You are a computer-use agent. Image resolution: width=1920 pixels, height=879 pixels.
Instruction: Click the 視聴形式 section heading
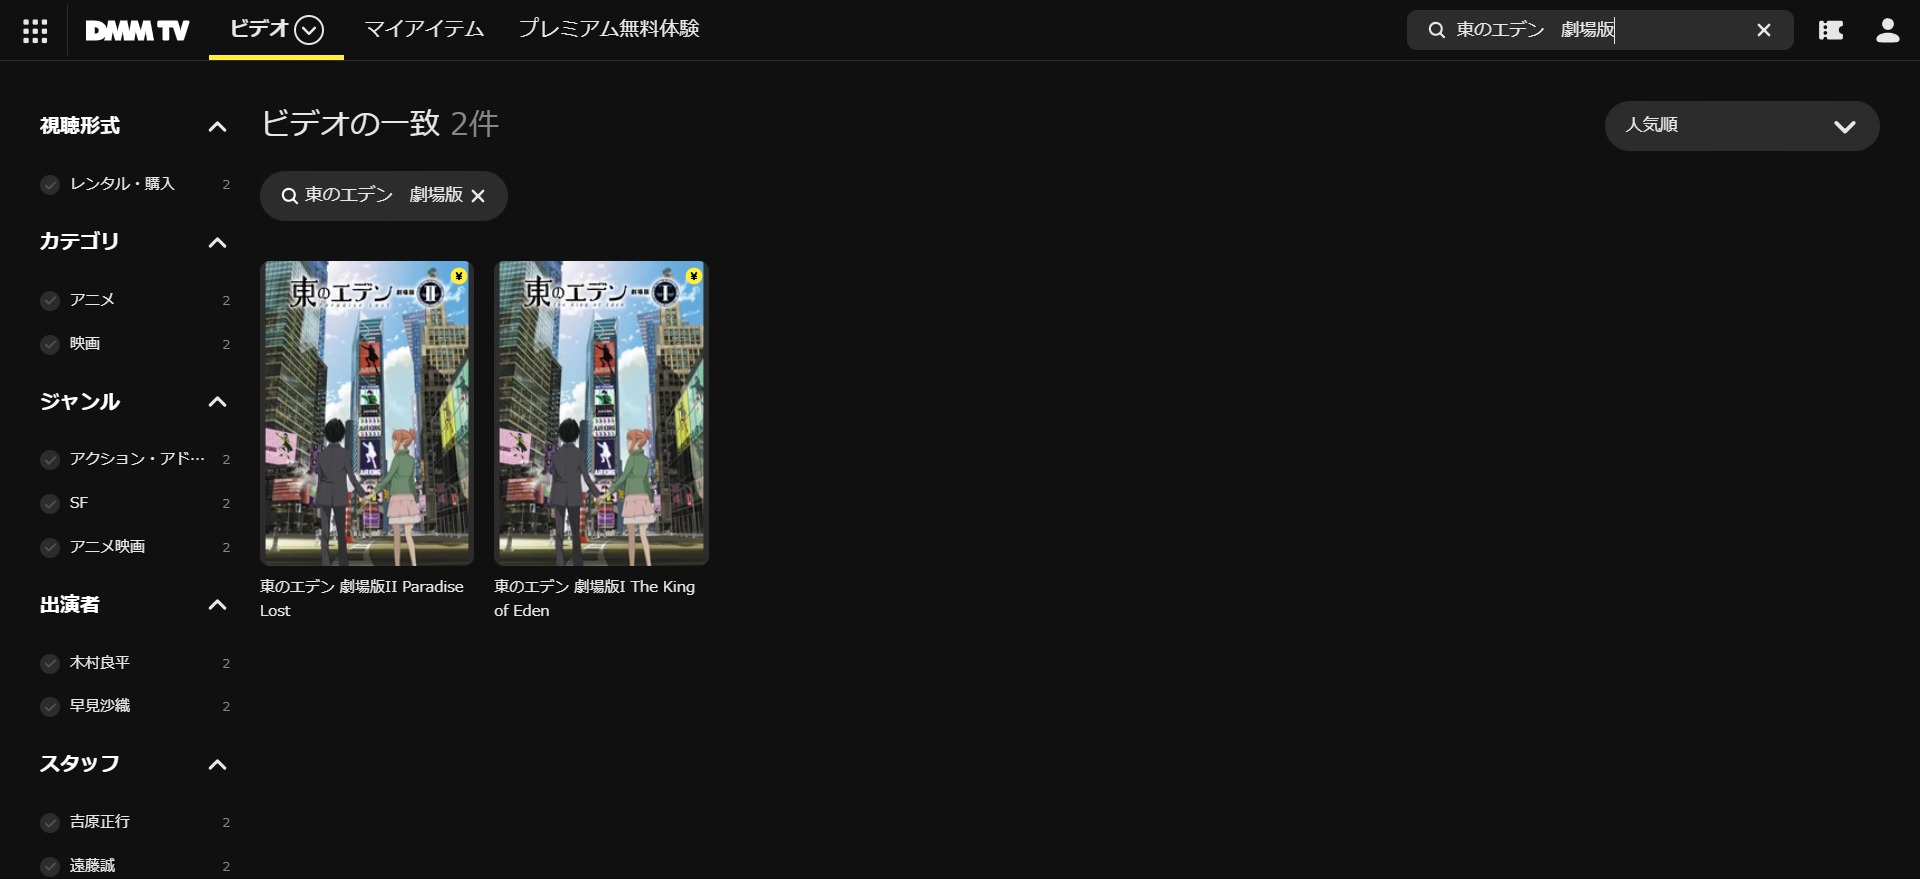80,126
